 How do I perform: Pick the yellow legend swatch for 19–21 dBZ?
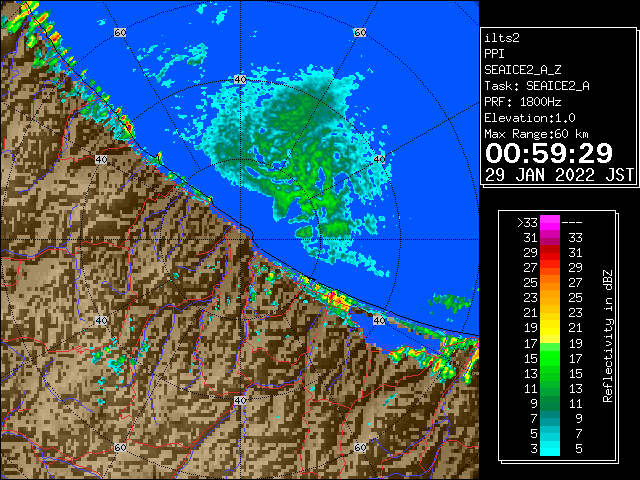point(550,328)
